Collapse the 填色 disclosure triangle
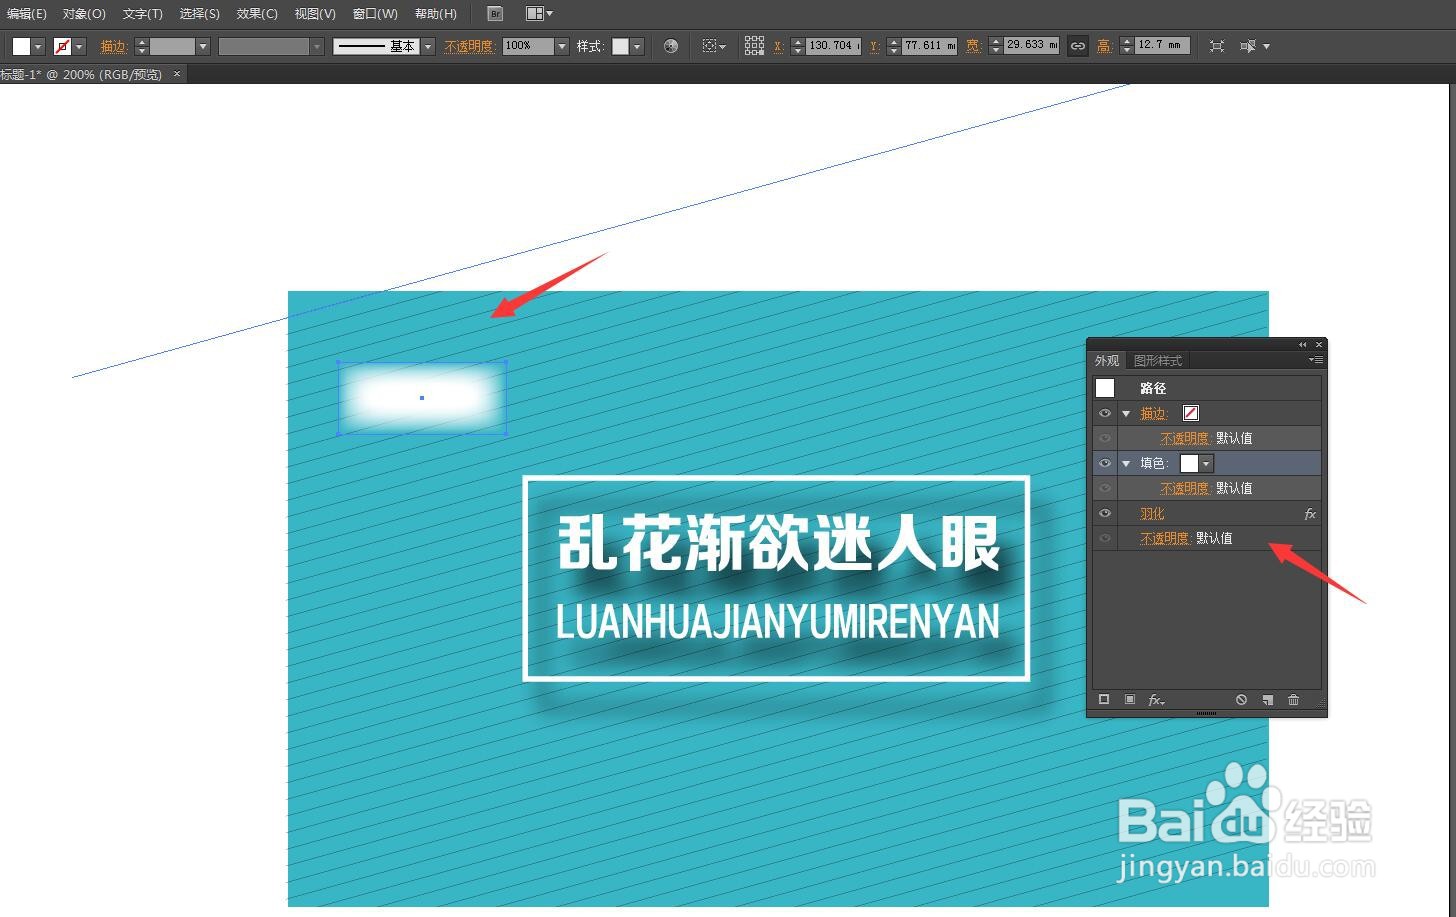The image size is (1456, 917). click(1126, 463)
